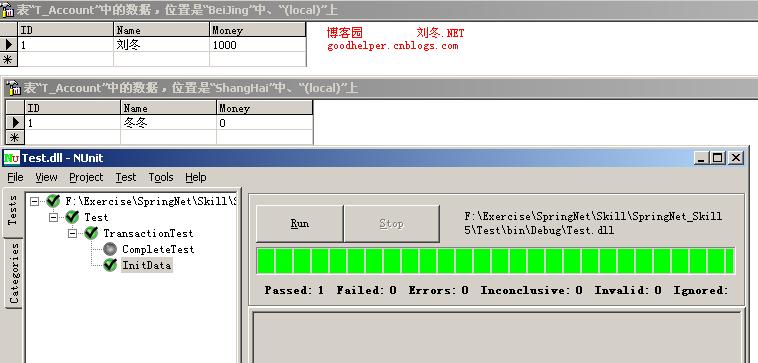Select F:\Exercise\SpringNet root tree label
758x363 pixels.
pyautogui.click(x=151, y=201)
